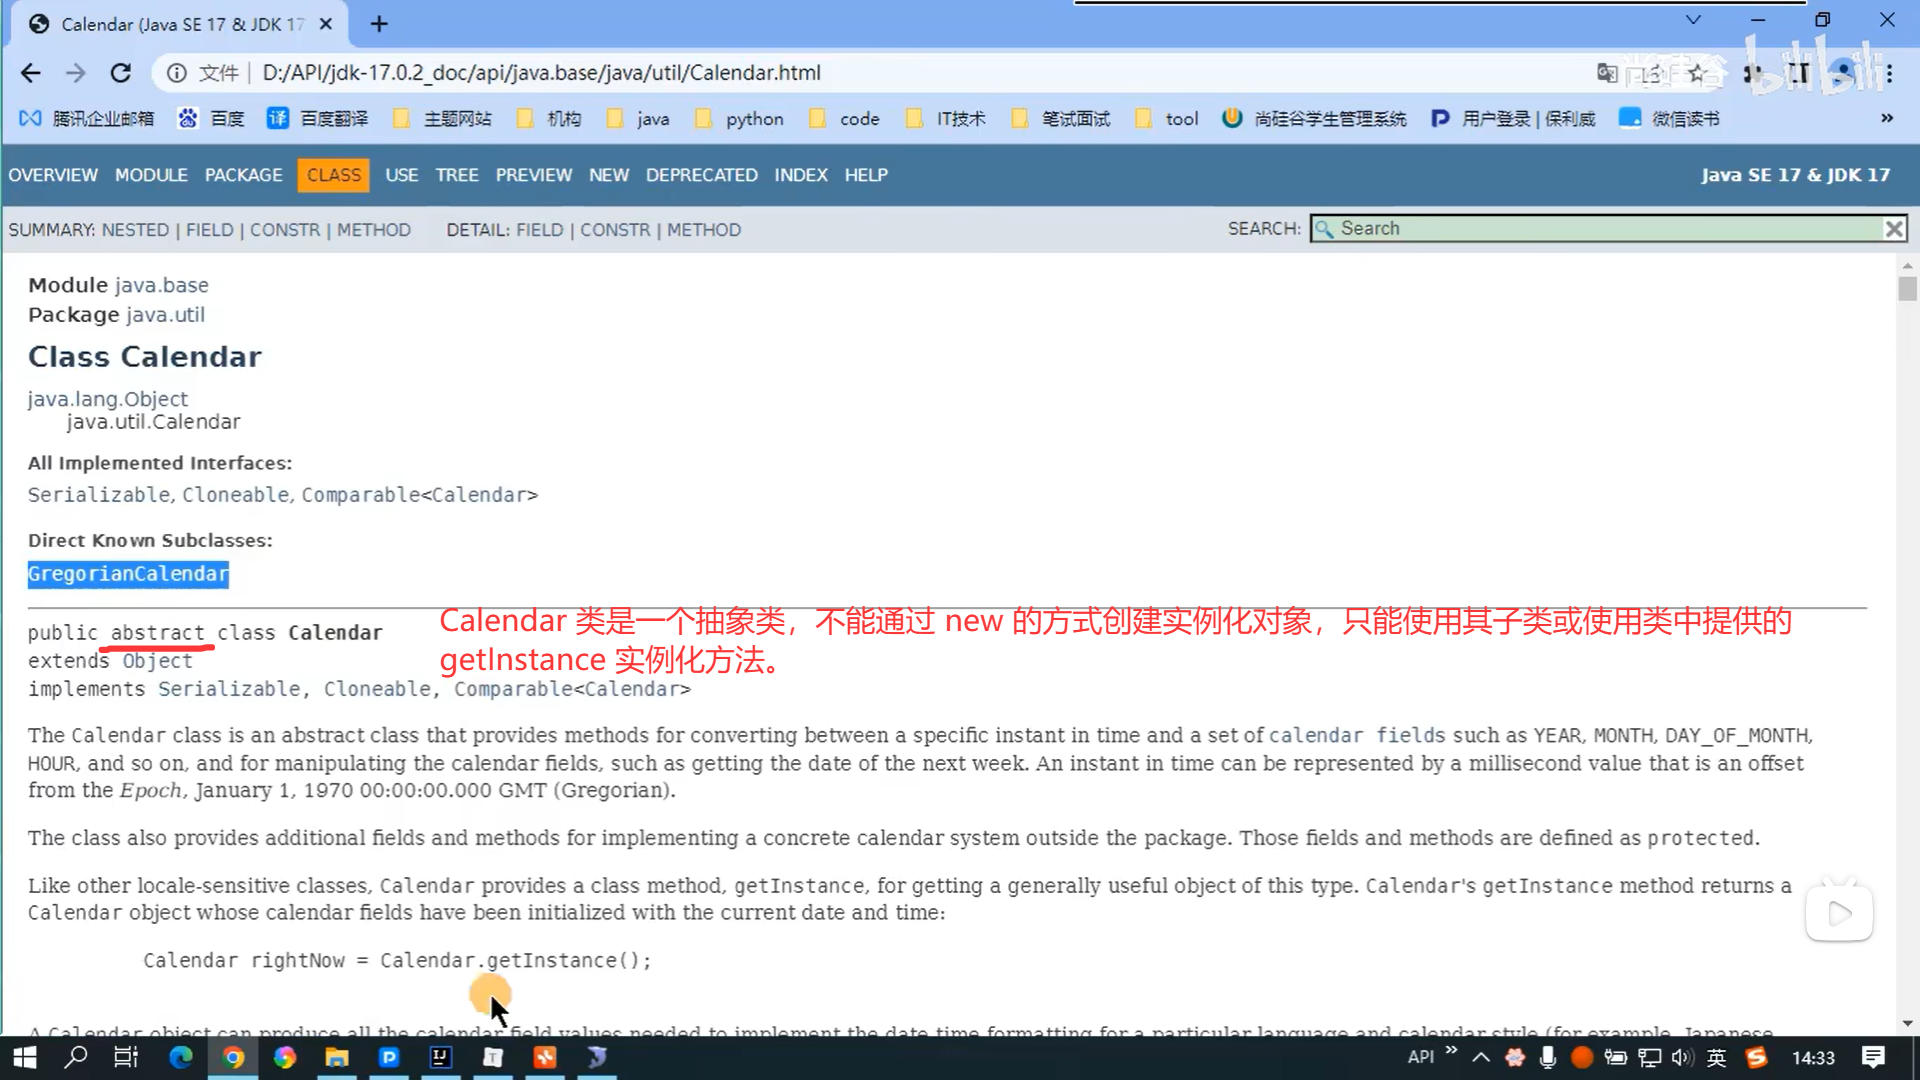Expand the hidden bookmarks overflow chevron
Image resolution: width=1920 pixels, height=1080 pixels.
[1887, 118]
